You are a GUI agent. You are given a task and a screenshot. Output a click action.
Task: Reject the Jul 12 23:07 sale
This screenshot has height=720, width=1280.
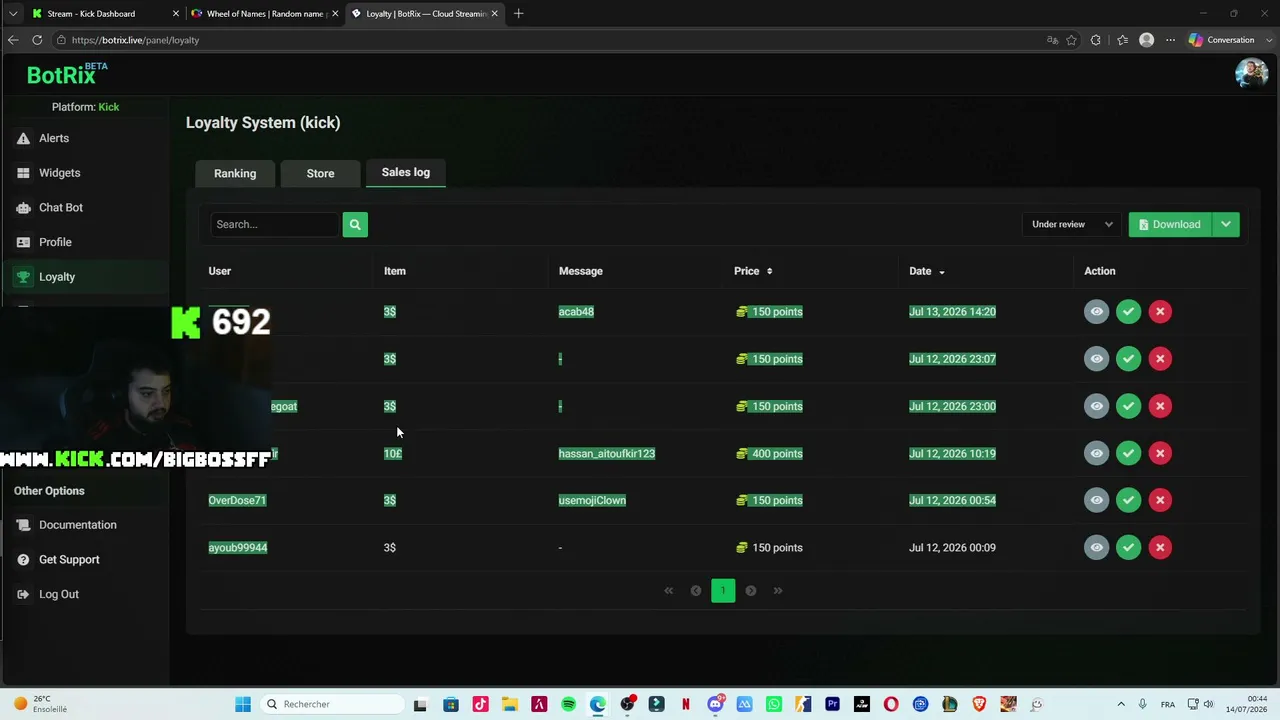pyautogui.click(x=1160, y=359)
